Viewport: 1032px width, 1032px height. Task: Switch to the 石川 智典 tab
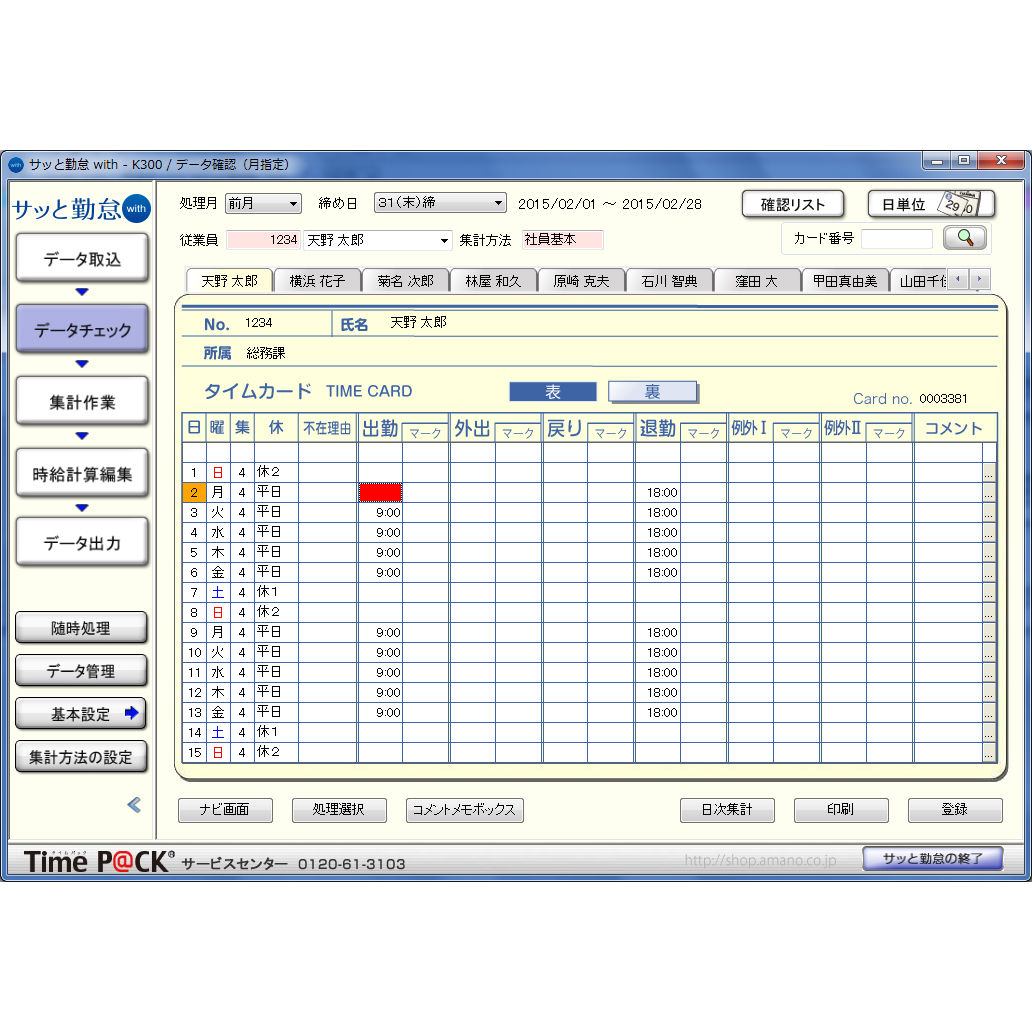(x=669, y=281)
